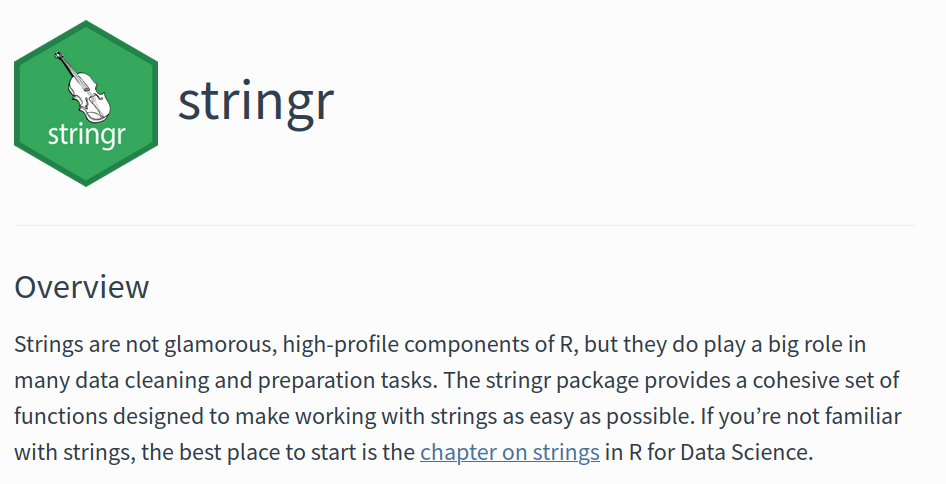The width and height of the screenshot is (946, 484).
Task: Click the word "Strings" starting the paragraph
Action: (x=46, y=345)
